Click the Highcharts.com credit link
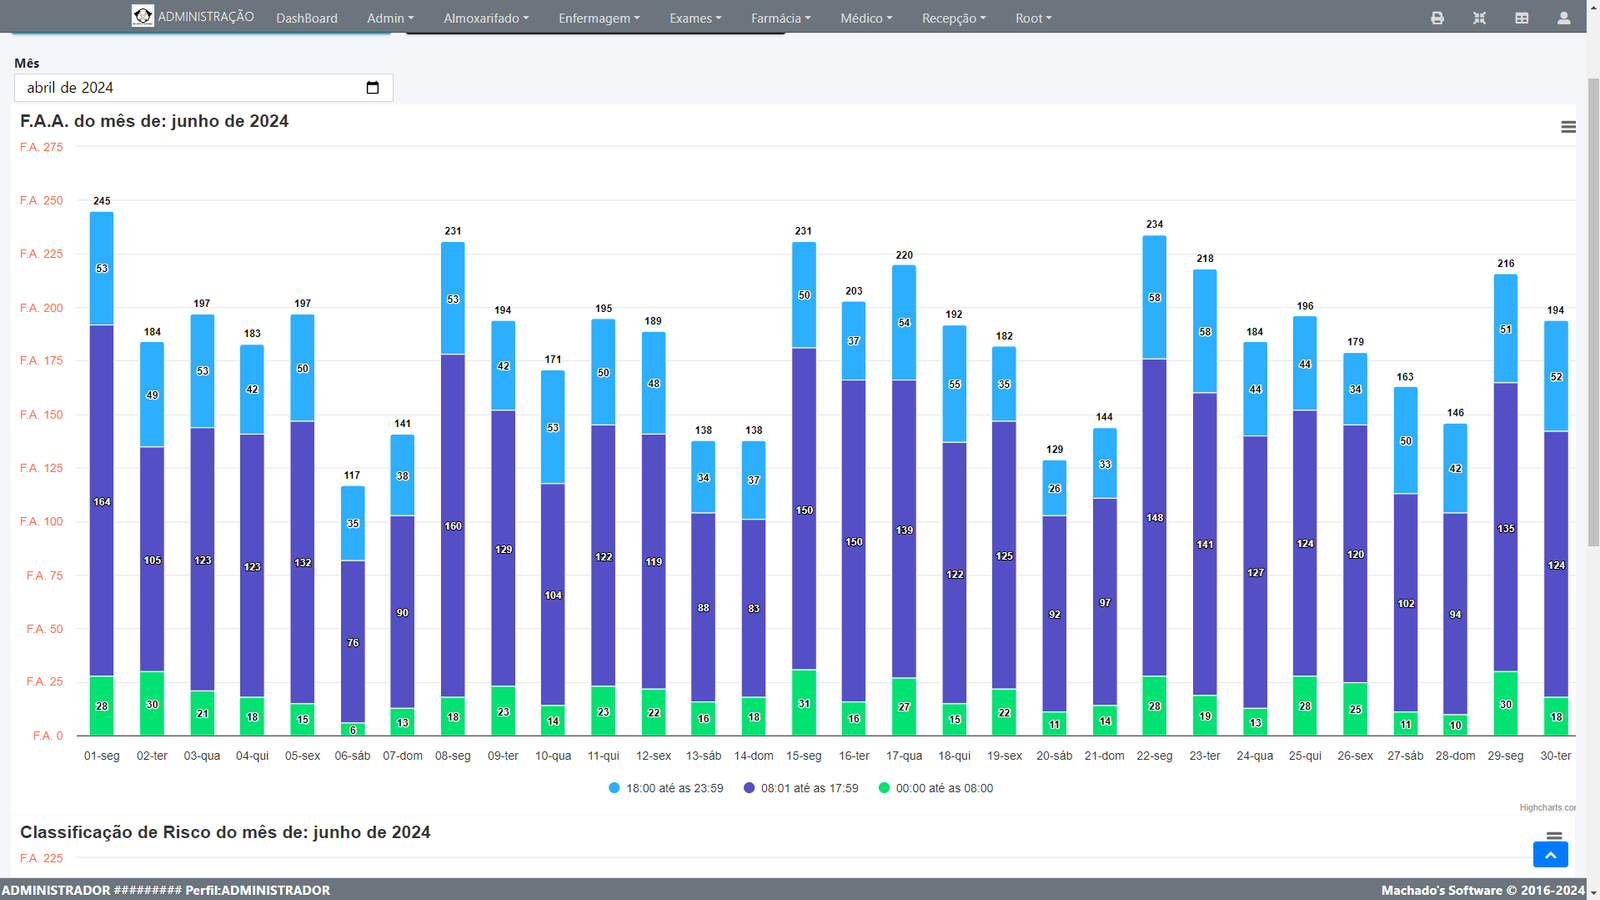This screenshot has width=1600, height=900. [1547, 807]
